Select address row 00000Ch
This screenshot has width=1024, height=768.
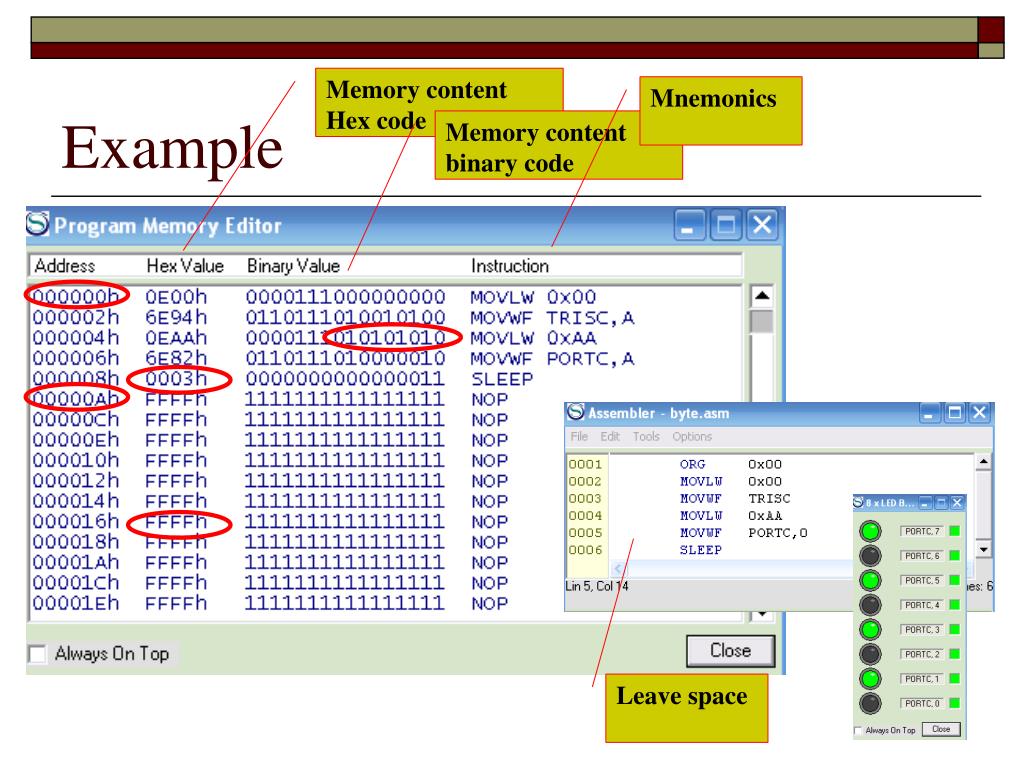point(76,419)
